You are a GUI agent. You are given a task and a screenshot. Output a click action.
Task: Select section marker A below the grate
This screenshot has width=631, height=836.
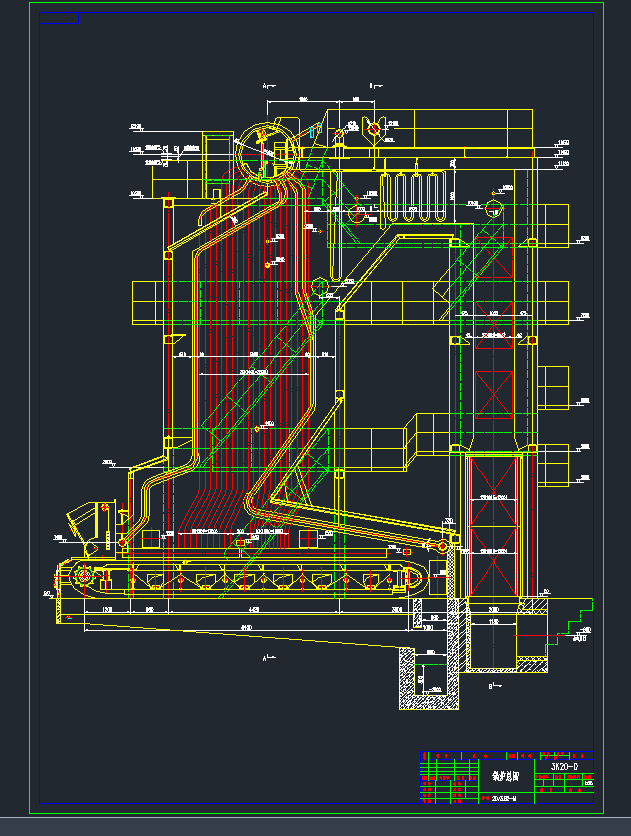point(266,658)
